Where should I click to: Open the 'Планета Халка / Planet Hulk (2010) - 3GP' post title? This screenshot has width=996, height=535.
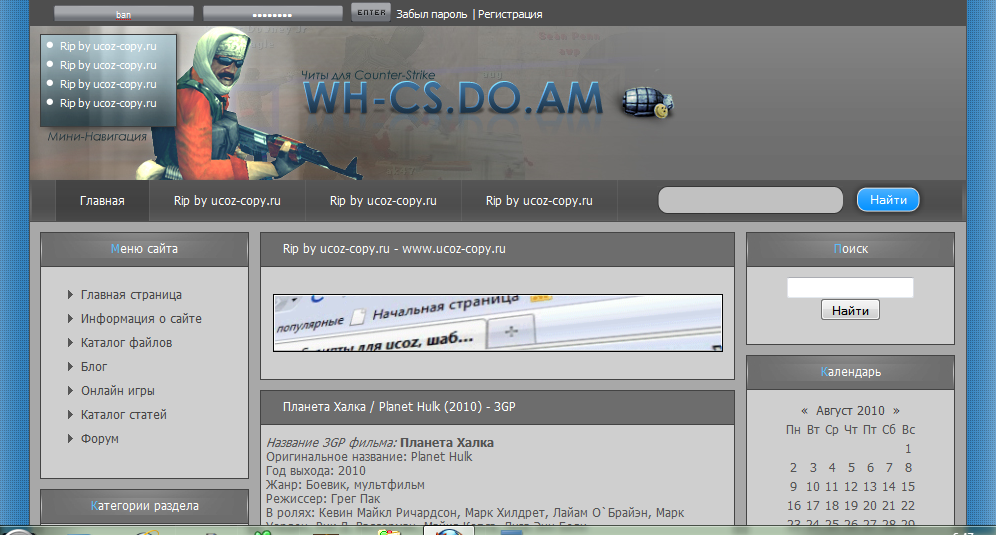399,407
